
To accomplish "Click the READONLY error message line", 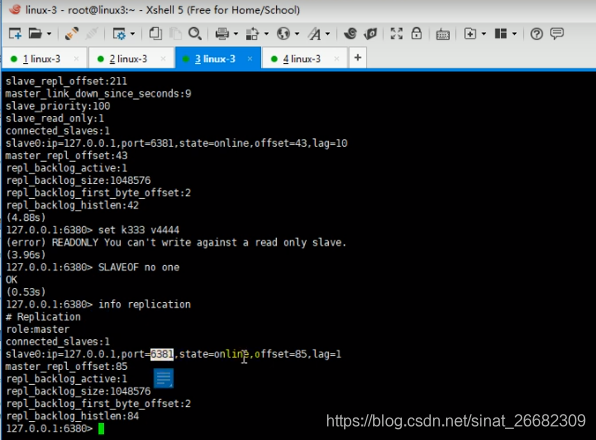I will point(176,242).
